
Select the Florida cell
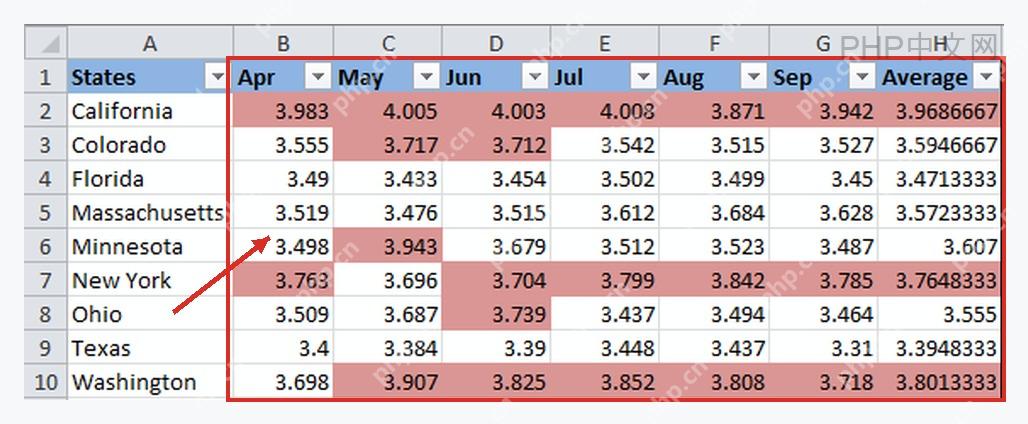pyautogui.click(x=150, y=178)
